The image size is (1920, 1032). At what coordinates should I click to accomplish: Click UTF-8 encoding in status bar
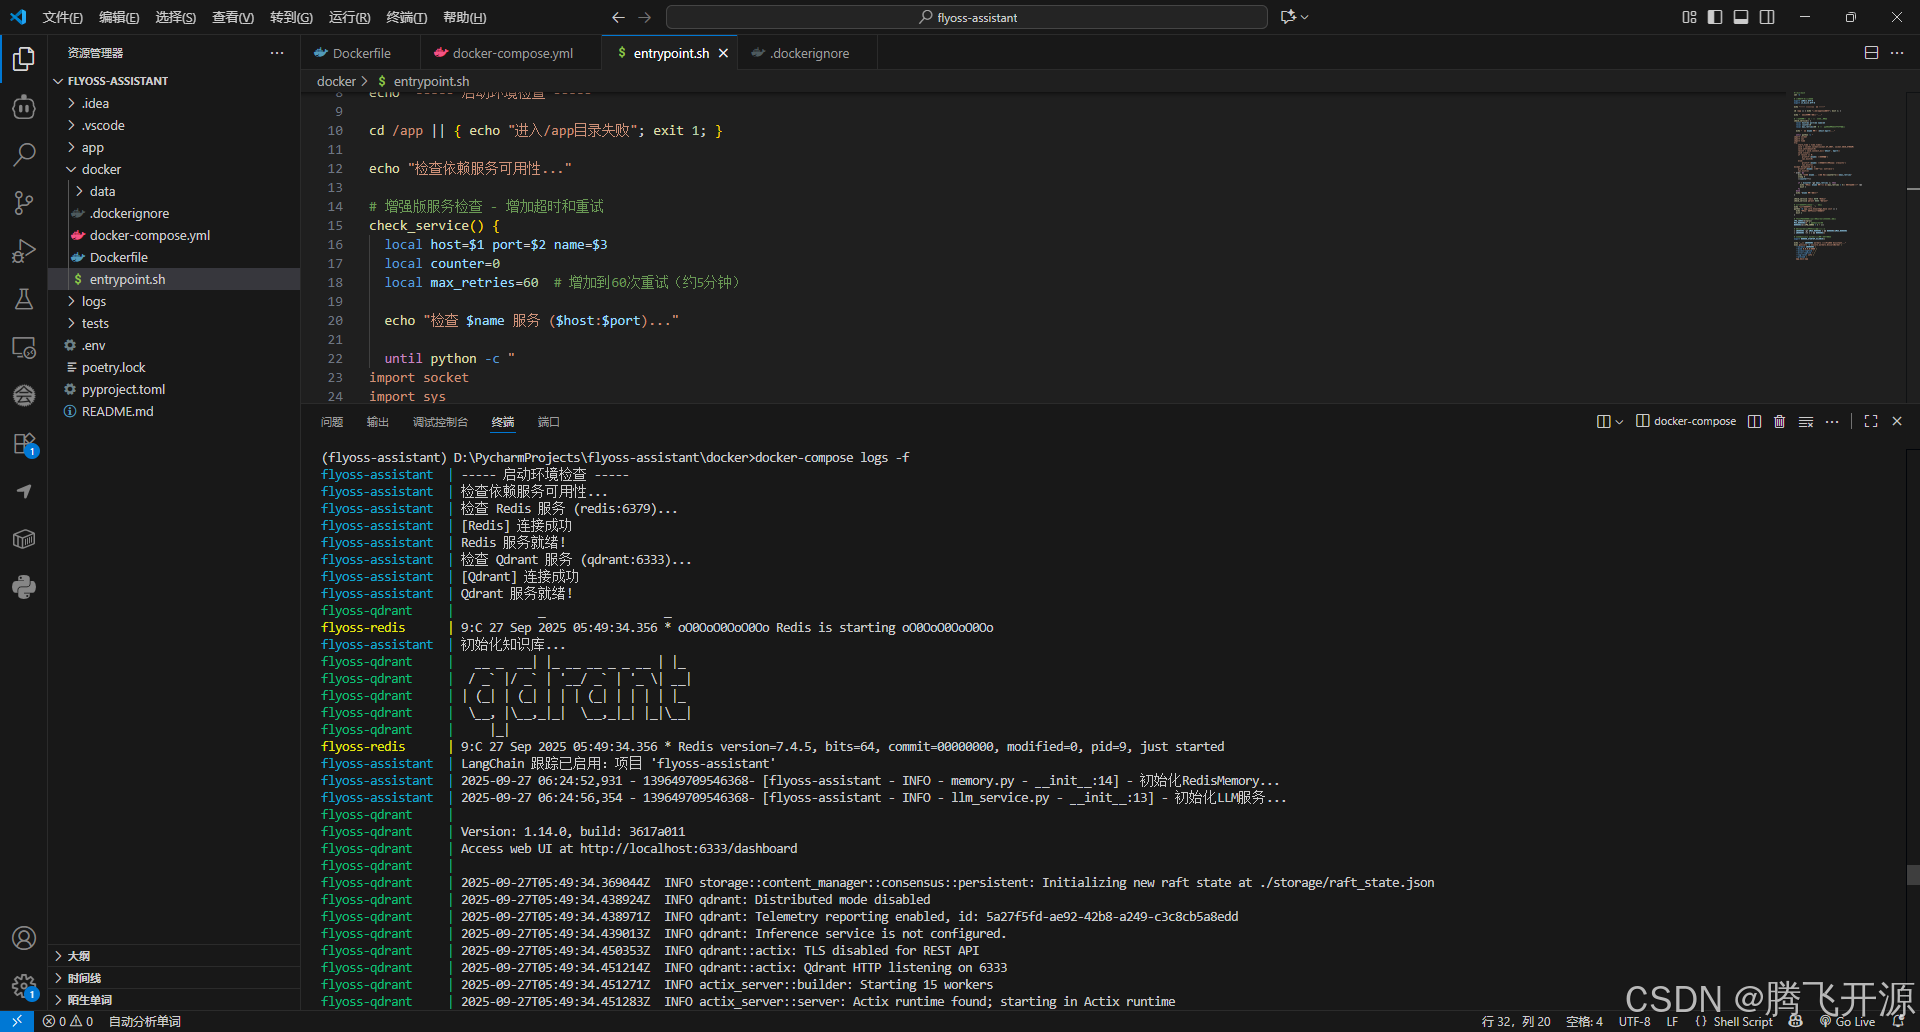(1634, 1021)
